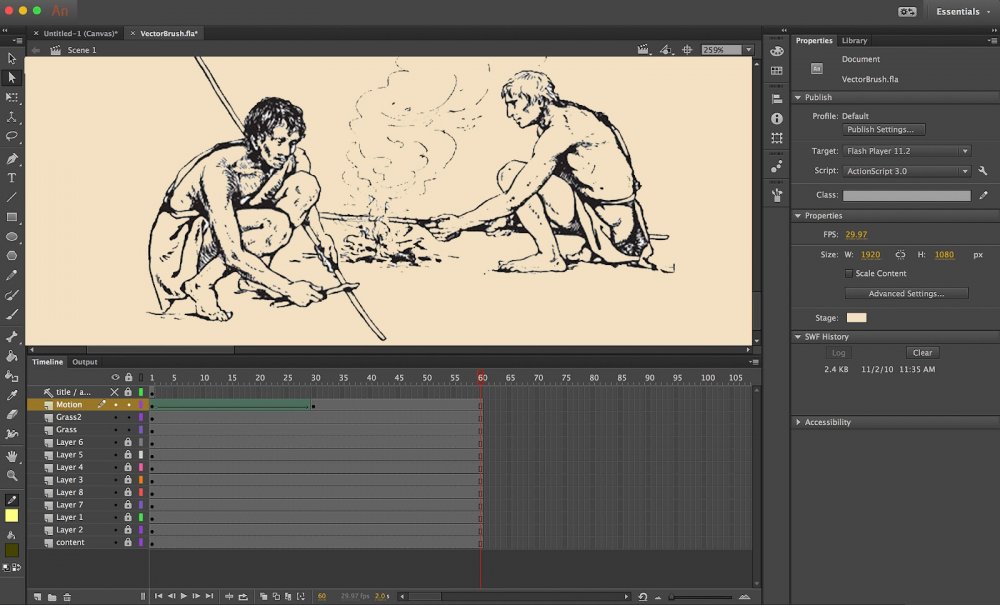Image resolution: width=1000 pixels, height=605 pixels.
Task: Open the Stage color swatch
Action: [857, 318]
